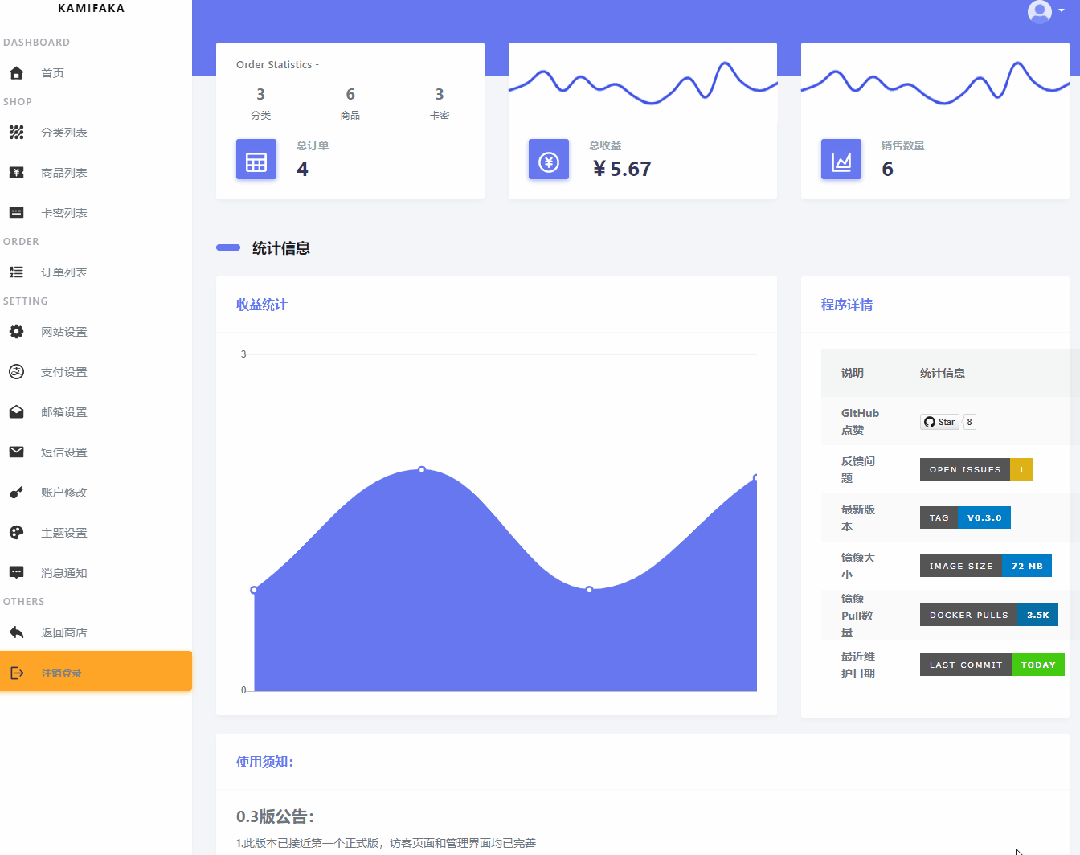Click the 商品 count 6
This screenshot has height=855, width=1080.
350,94
